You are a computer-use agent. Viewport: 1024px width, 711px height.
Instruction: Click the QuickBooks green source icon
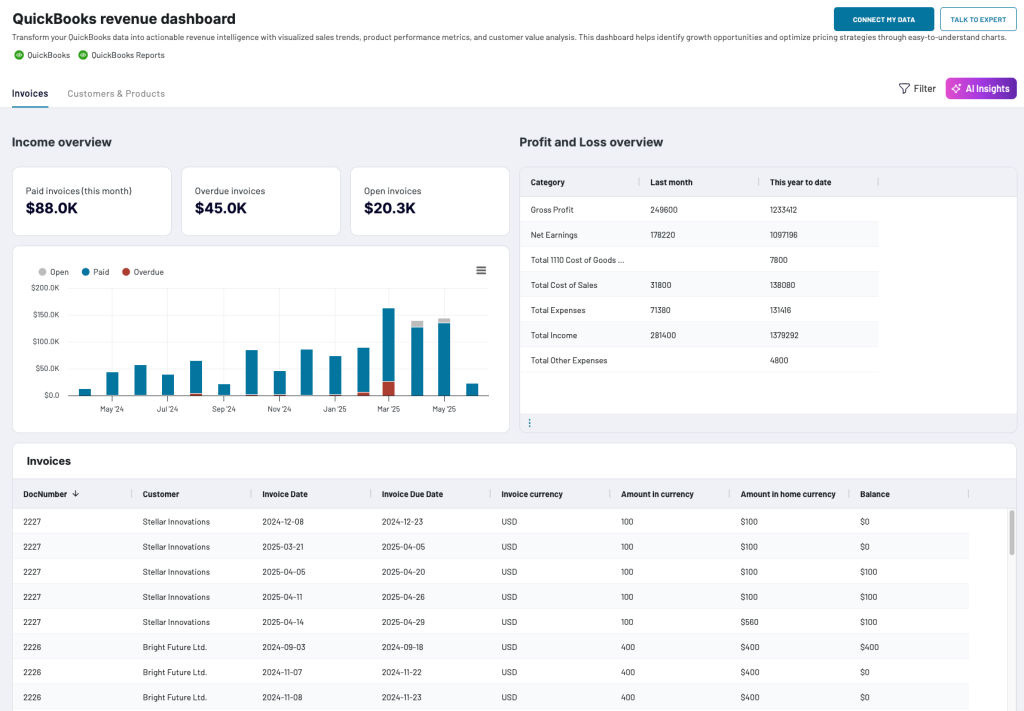tap(19, 55)
